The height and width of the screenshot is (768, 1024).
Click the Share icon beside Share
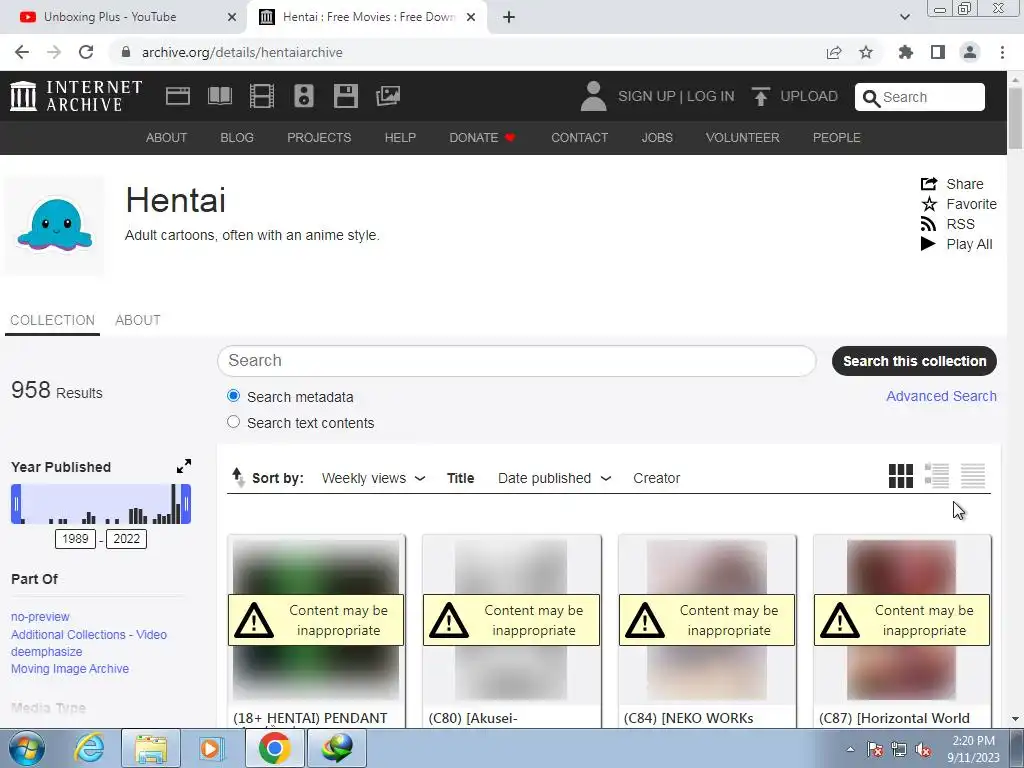pos(929,184)
